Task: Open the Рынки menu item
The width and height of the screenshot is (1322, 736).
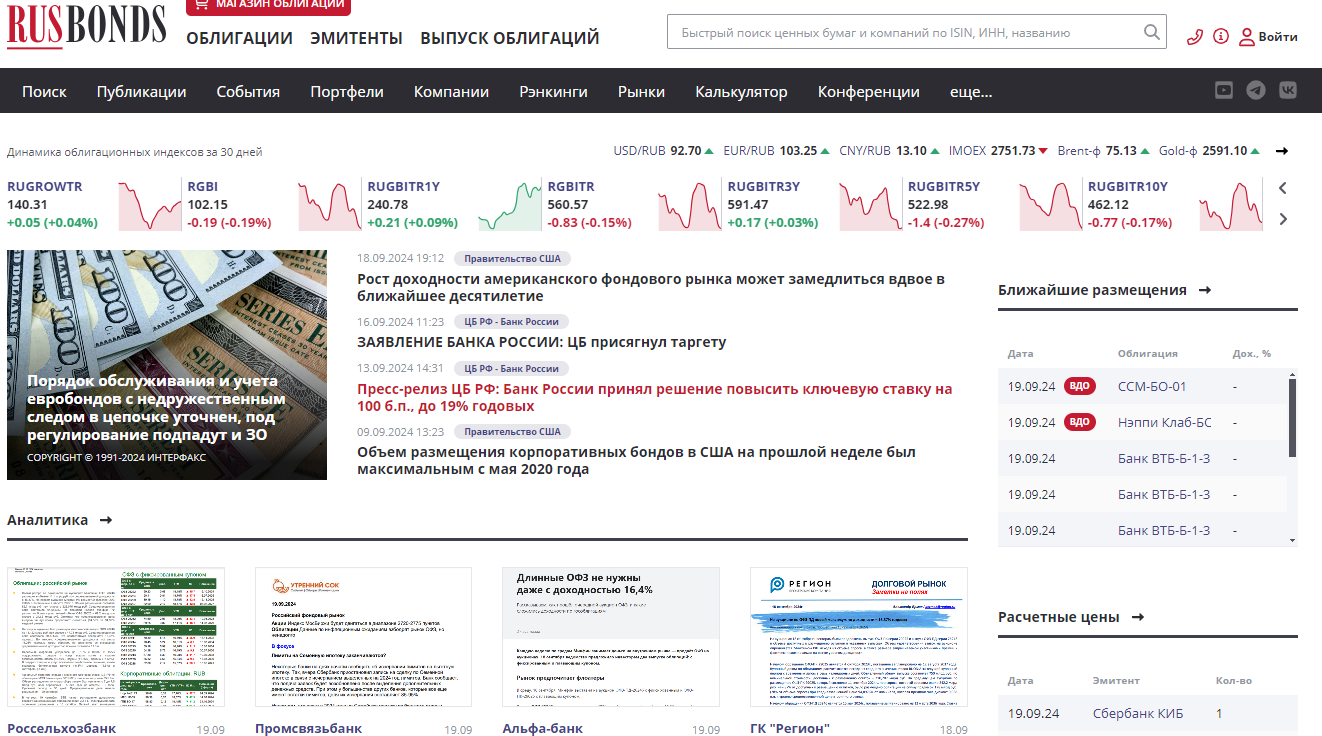Action: [641, 91]
